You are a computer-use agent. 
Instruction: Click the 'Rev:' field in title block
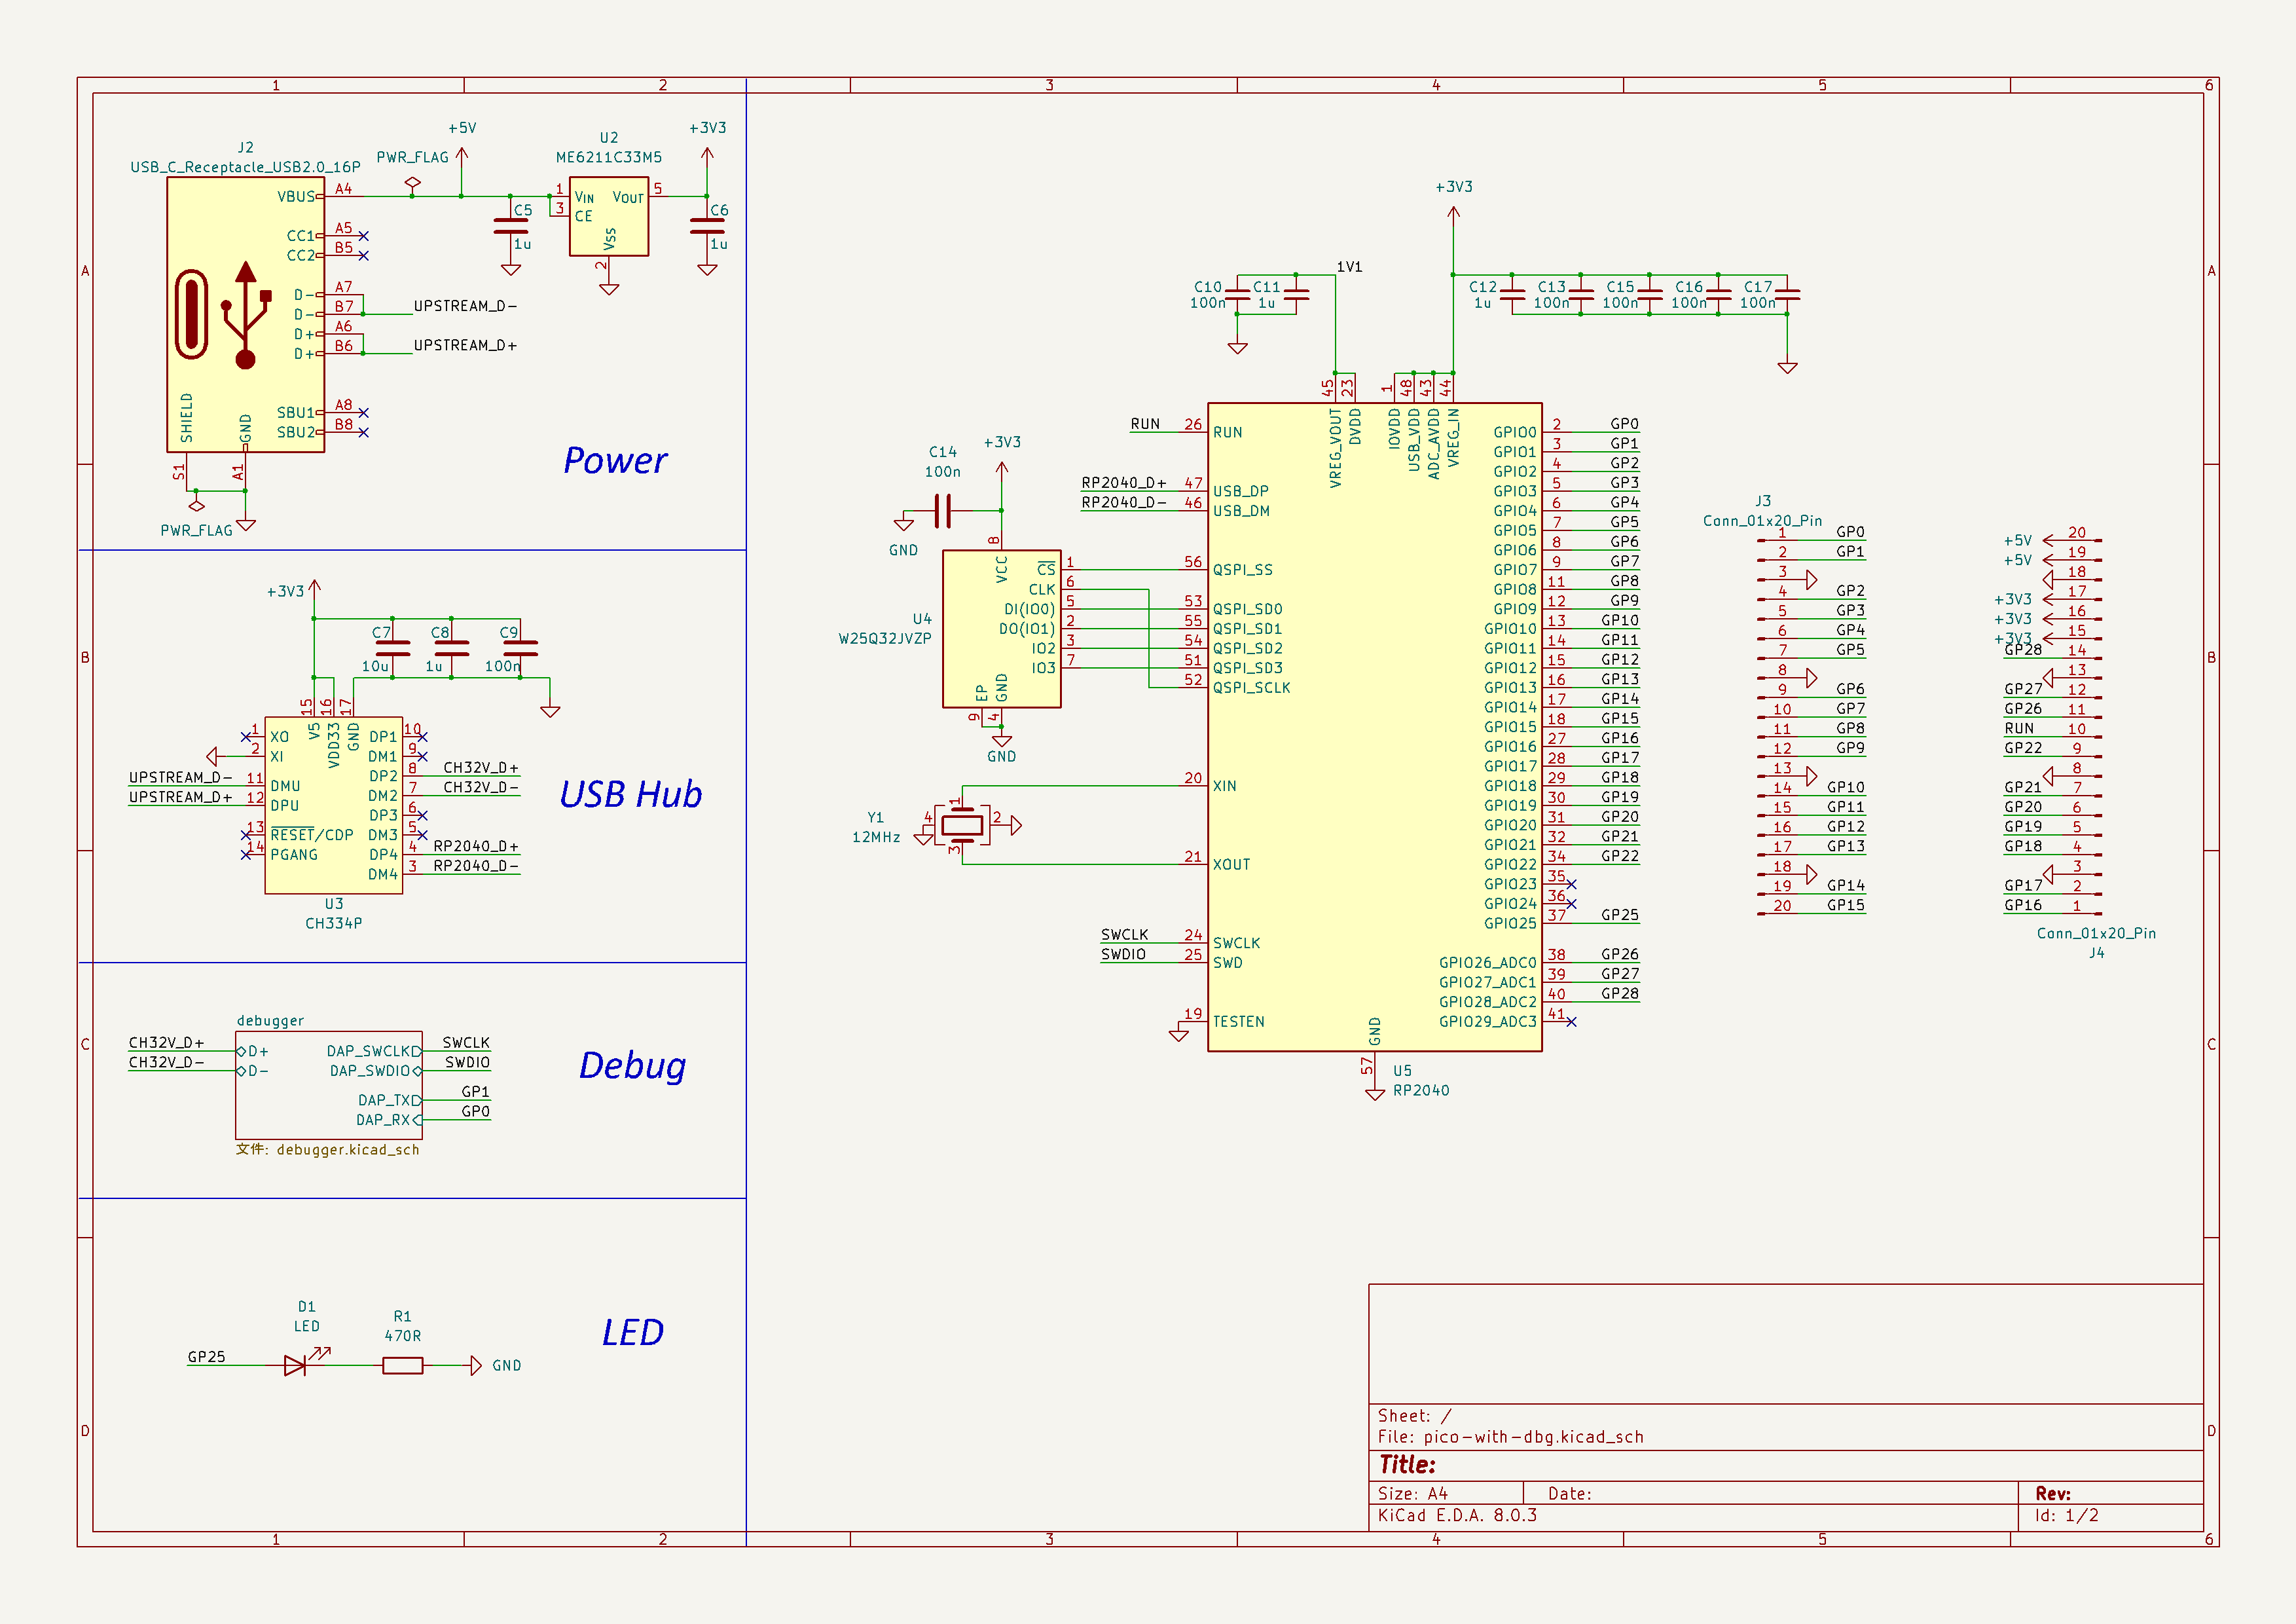coord(2053,1493)
